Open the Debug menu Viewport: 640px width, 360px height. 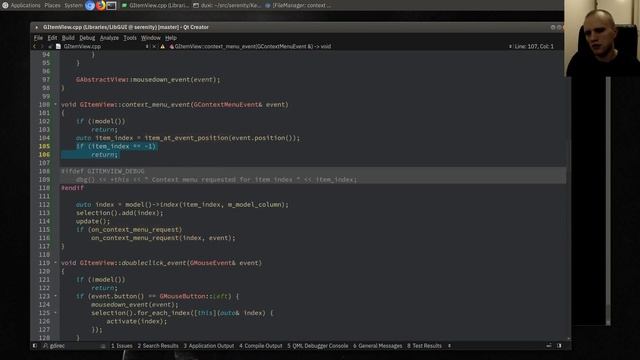click(x=87, y=38)
